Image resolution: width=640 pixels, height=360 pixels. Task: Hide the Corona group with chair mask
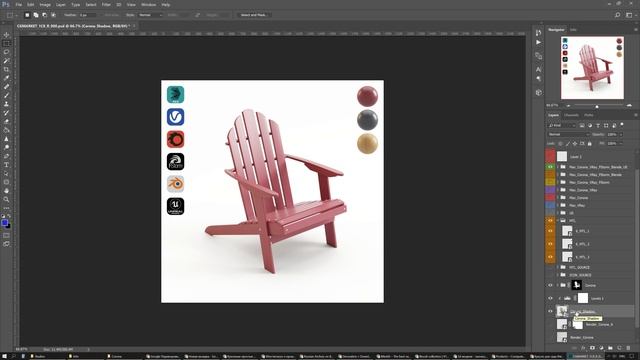tap(550, 285)
